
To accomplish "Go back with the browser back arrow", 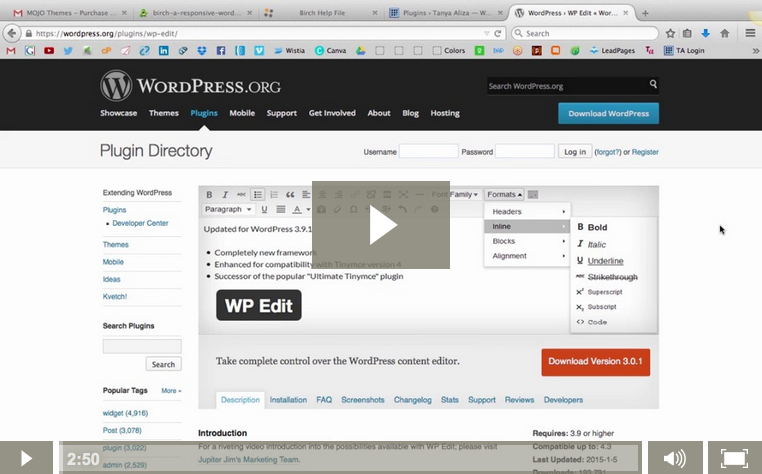I will click(12, 34).
